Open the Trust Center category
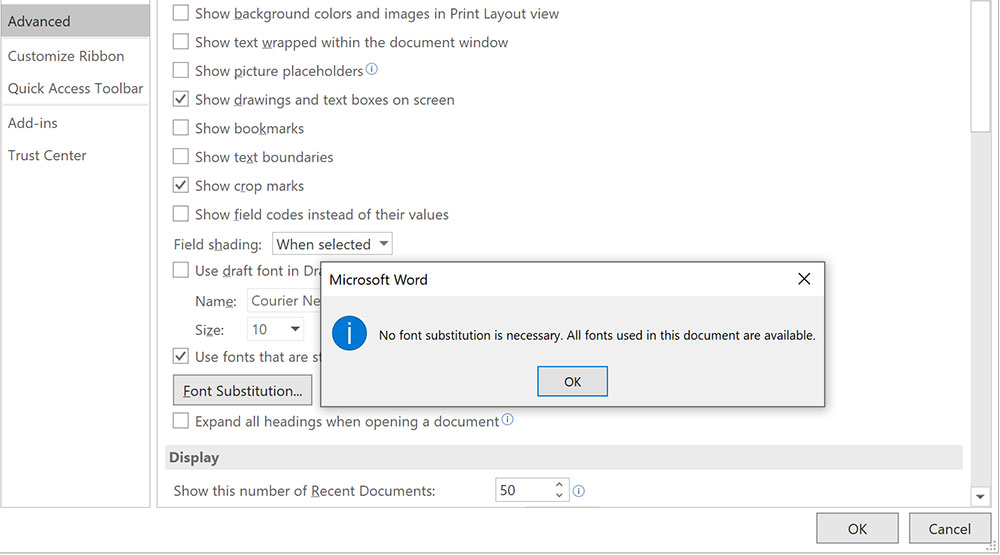This screenshot has height=555, width=1000. pos(47,155)
